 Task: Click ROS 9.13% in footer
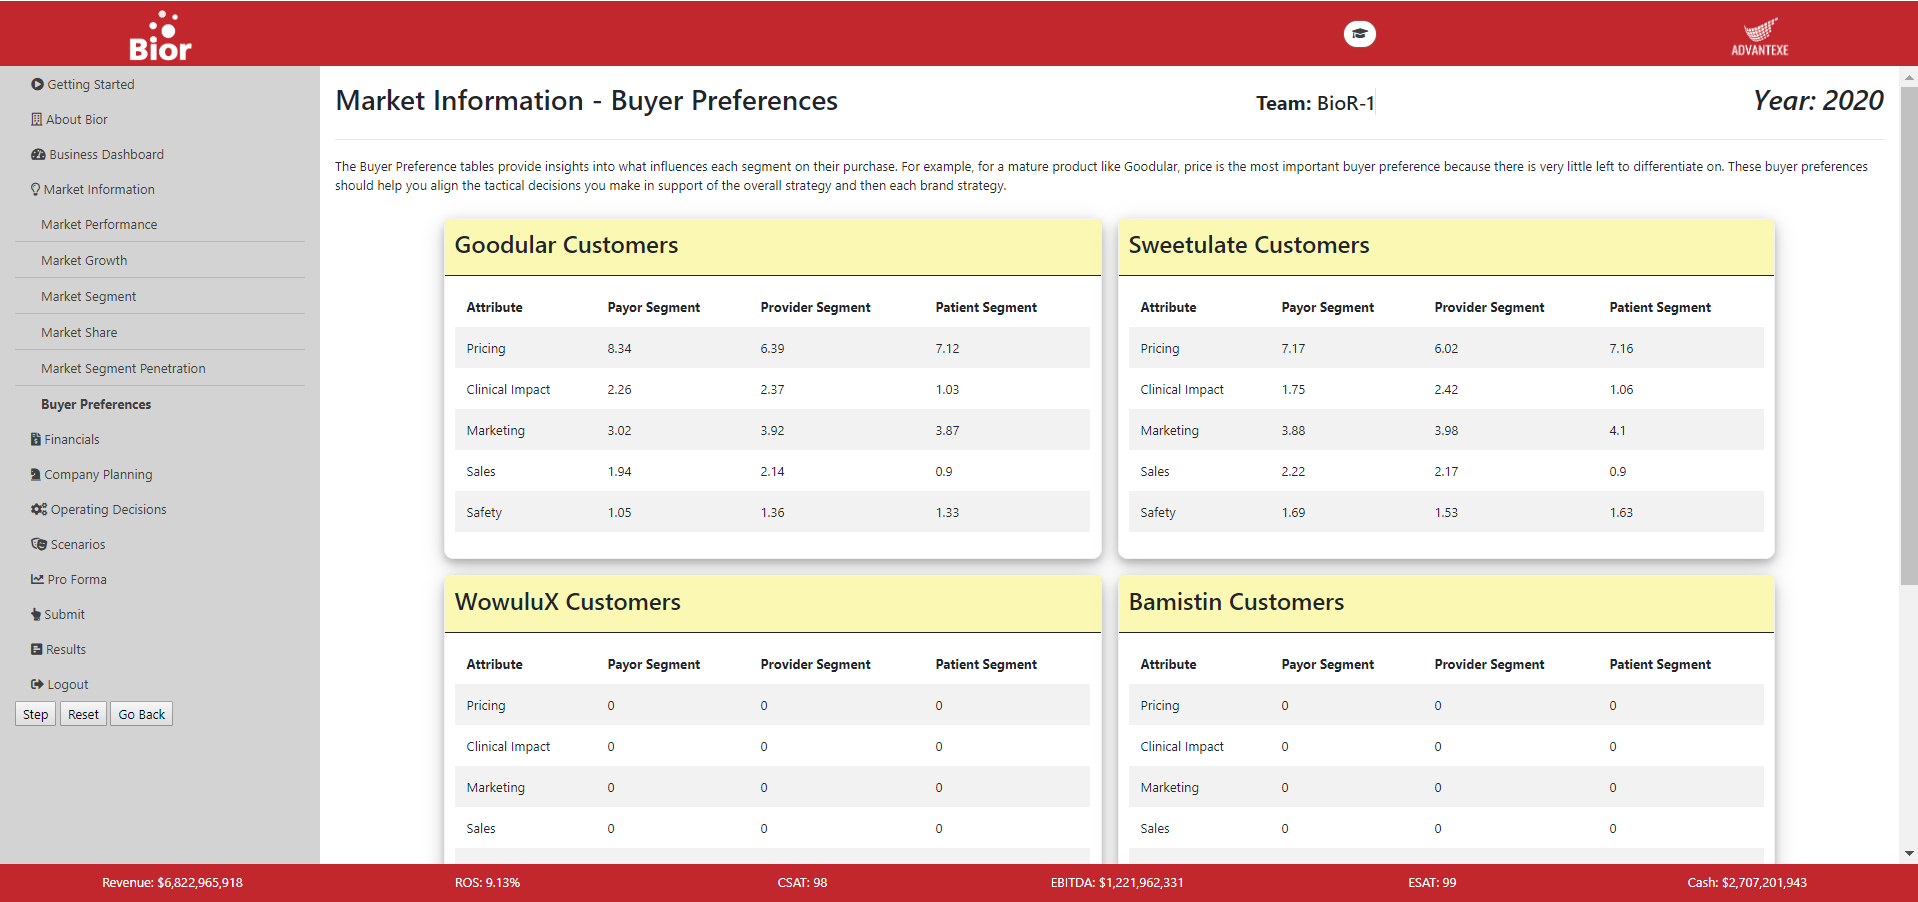click(x=487, y=882)
